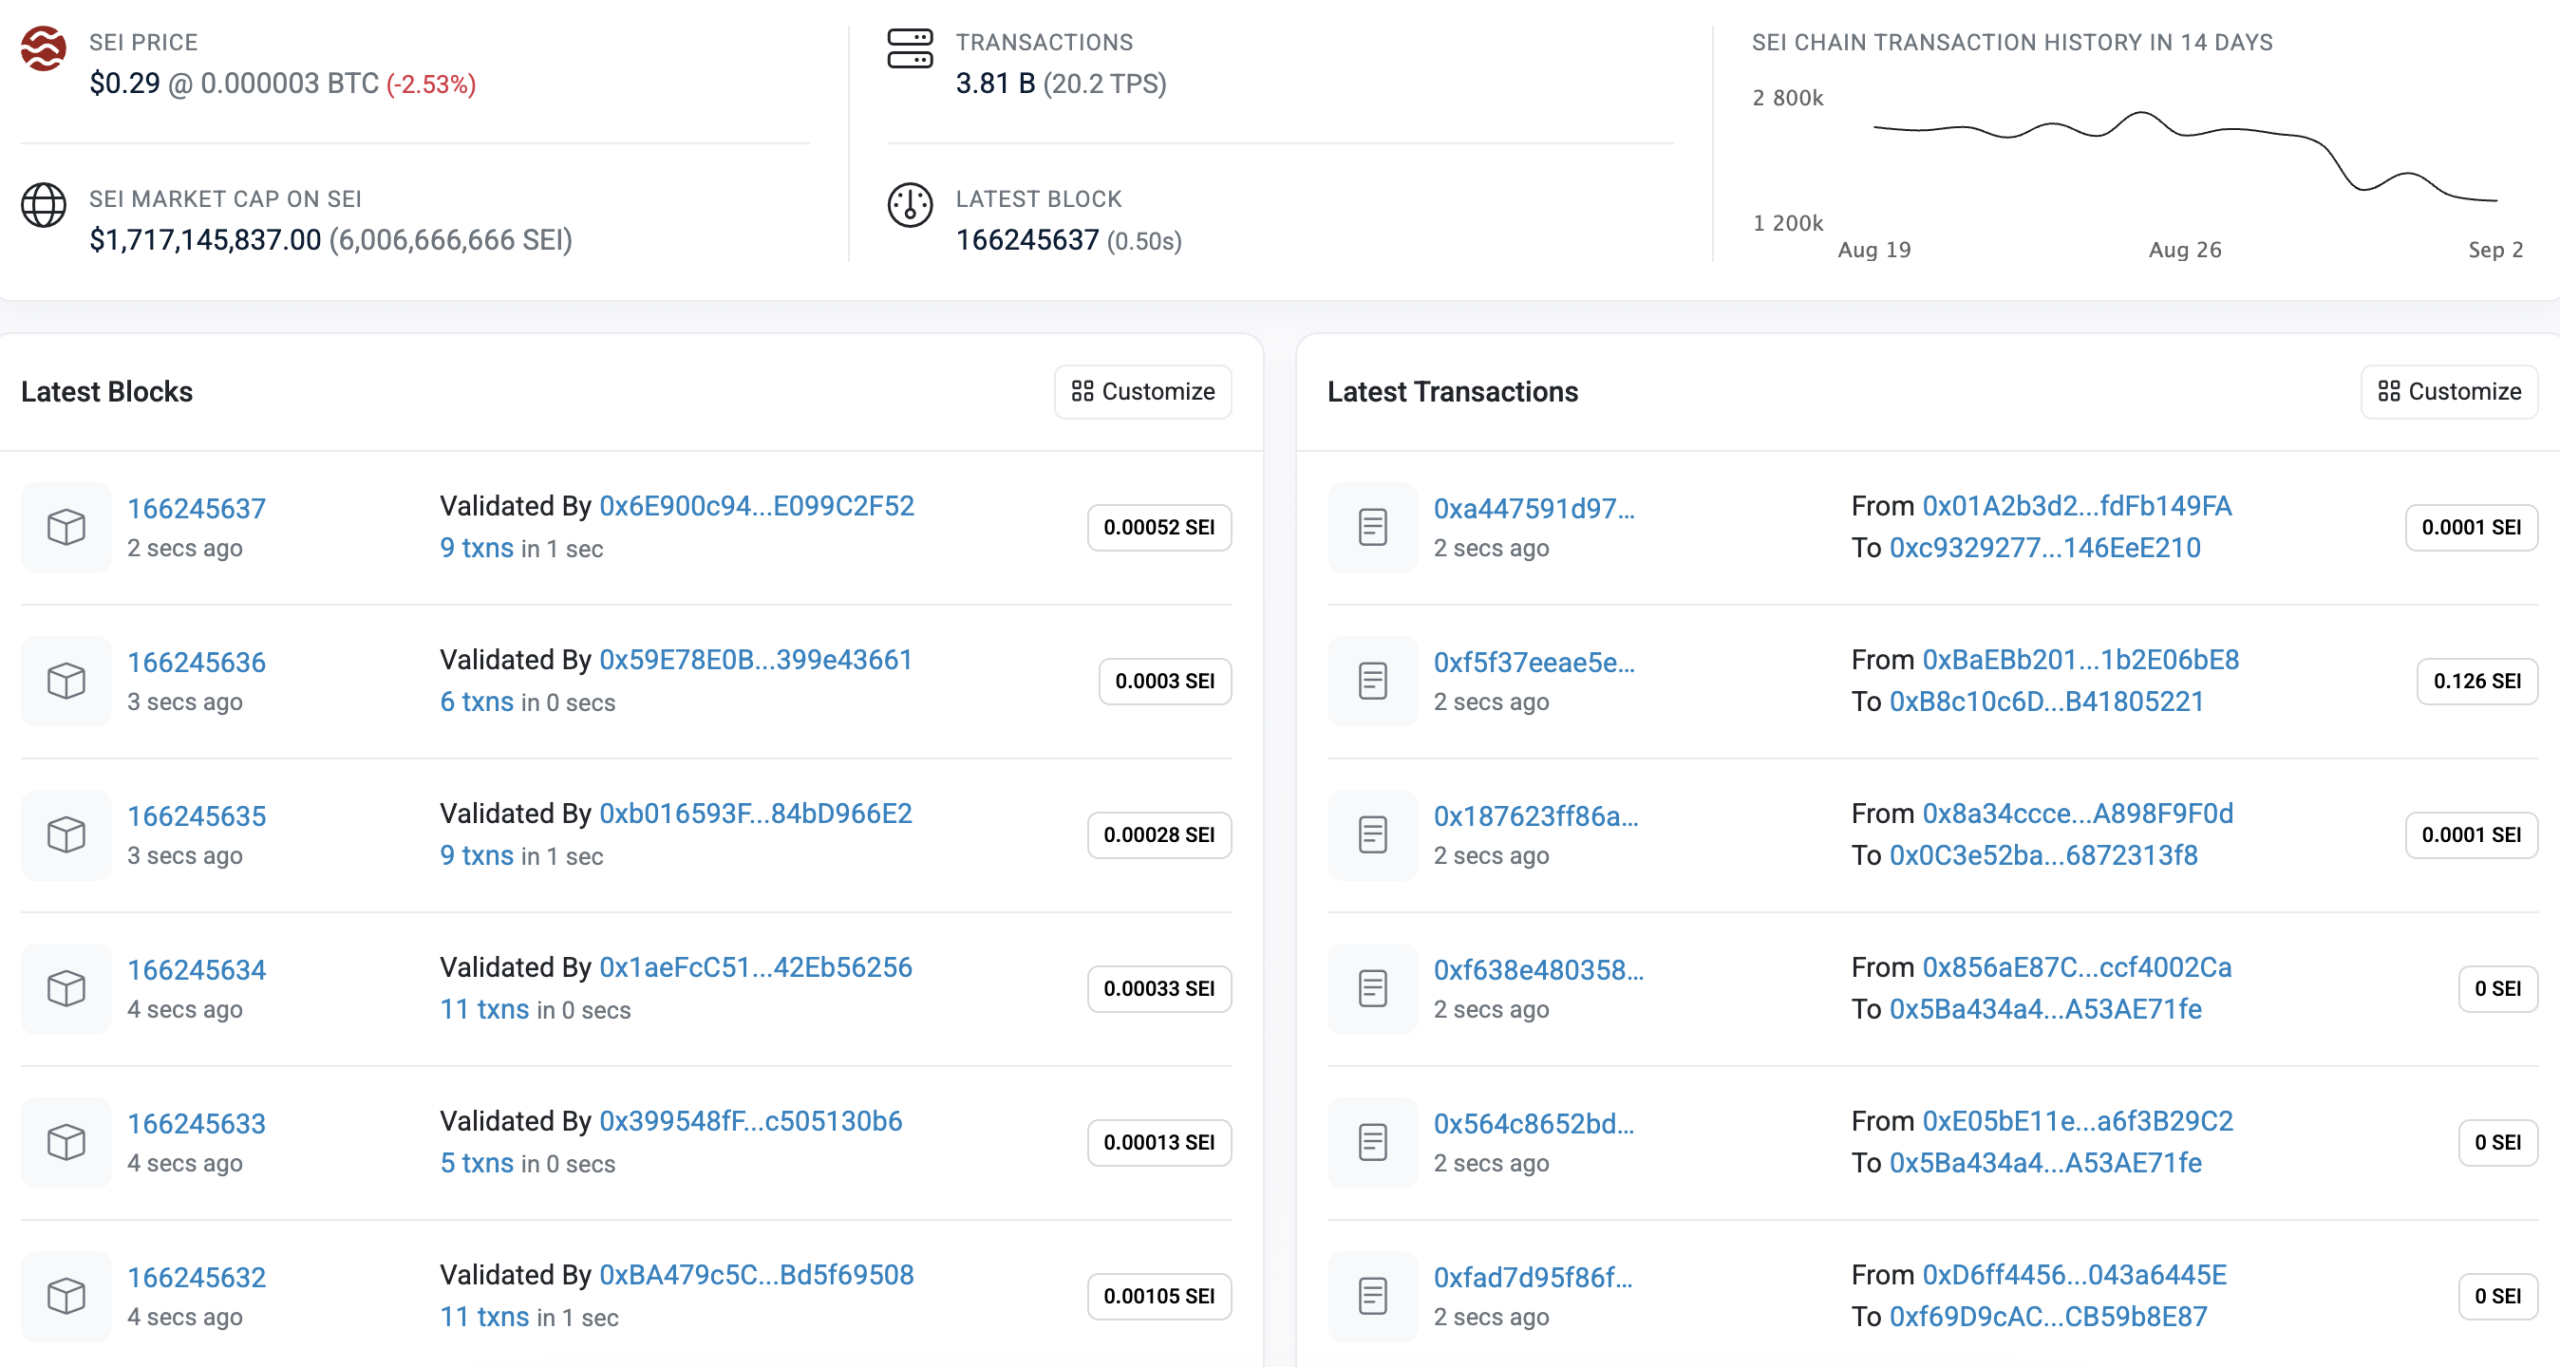2560x1367 pixels.
Task: View validator 0x6E900c94...E099C2F52
Action: click(755, 506)
